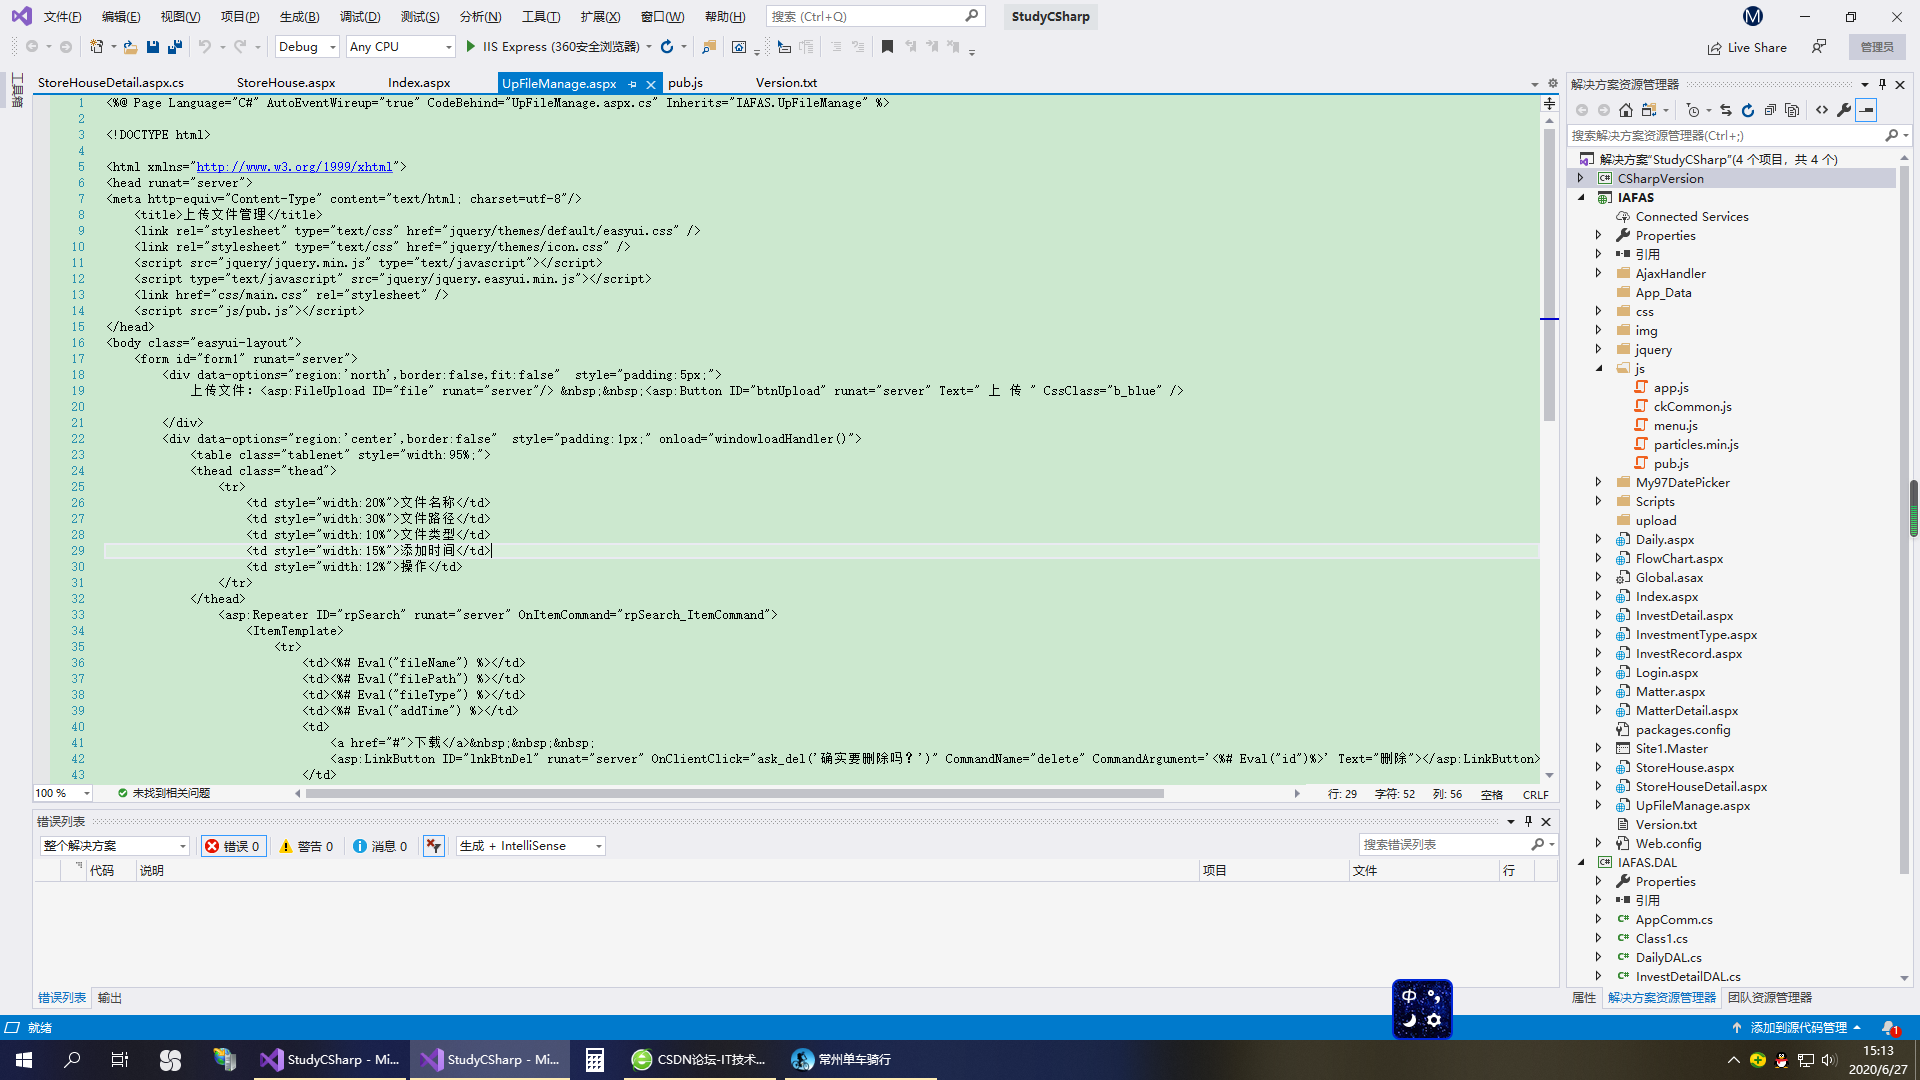Click View Code icon in Solution Explorer
Image resolution: width=1920 pixels, height=1080 pixels.
pyautogui.click(x=1822, y=110)
